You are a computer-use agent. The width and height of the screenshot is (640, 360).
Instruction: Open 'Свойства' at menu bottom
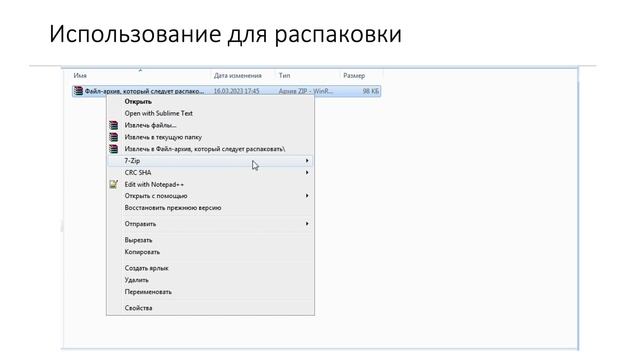[138, 308]
